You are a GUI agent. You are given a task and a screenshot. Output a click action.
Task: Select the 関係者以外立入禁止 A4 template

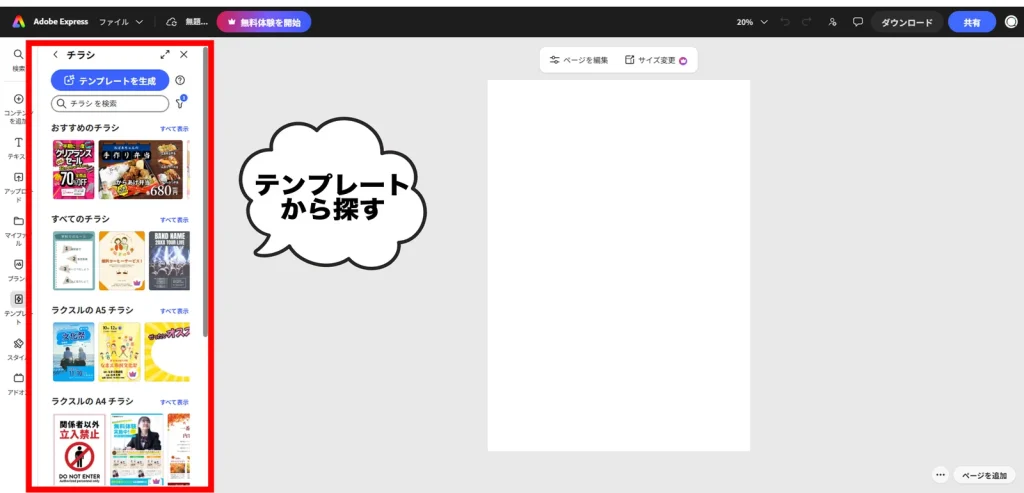pos(79,449)
